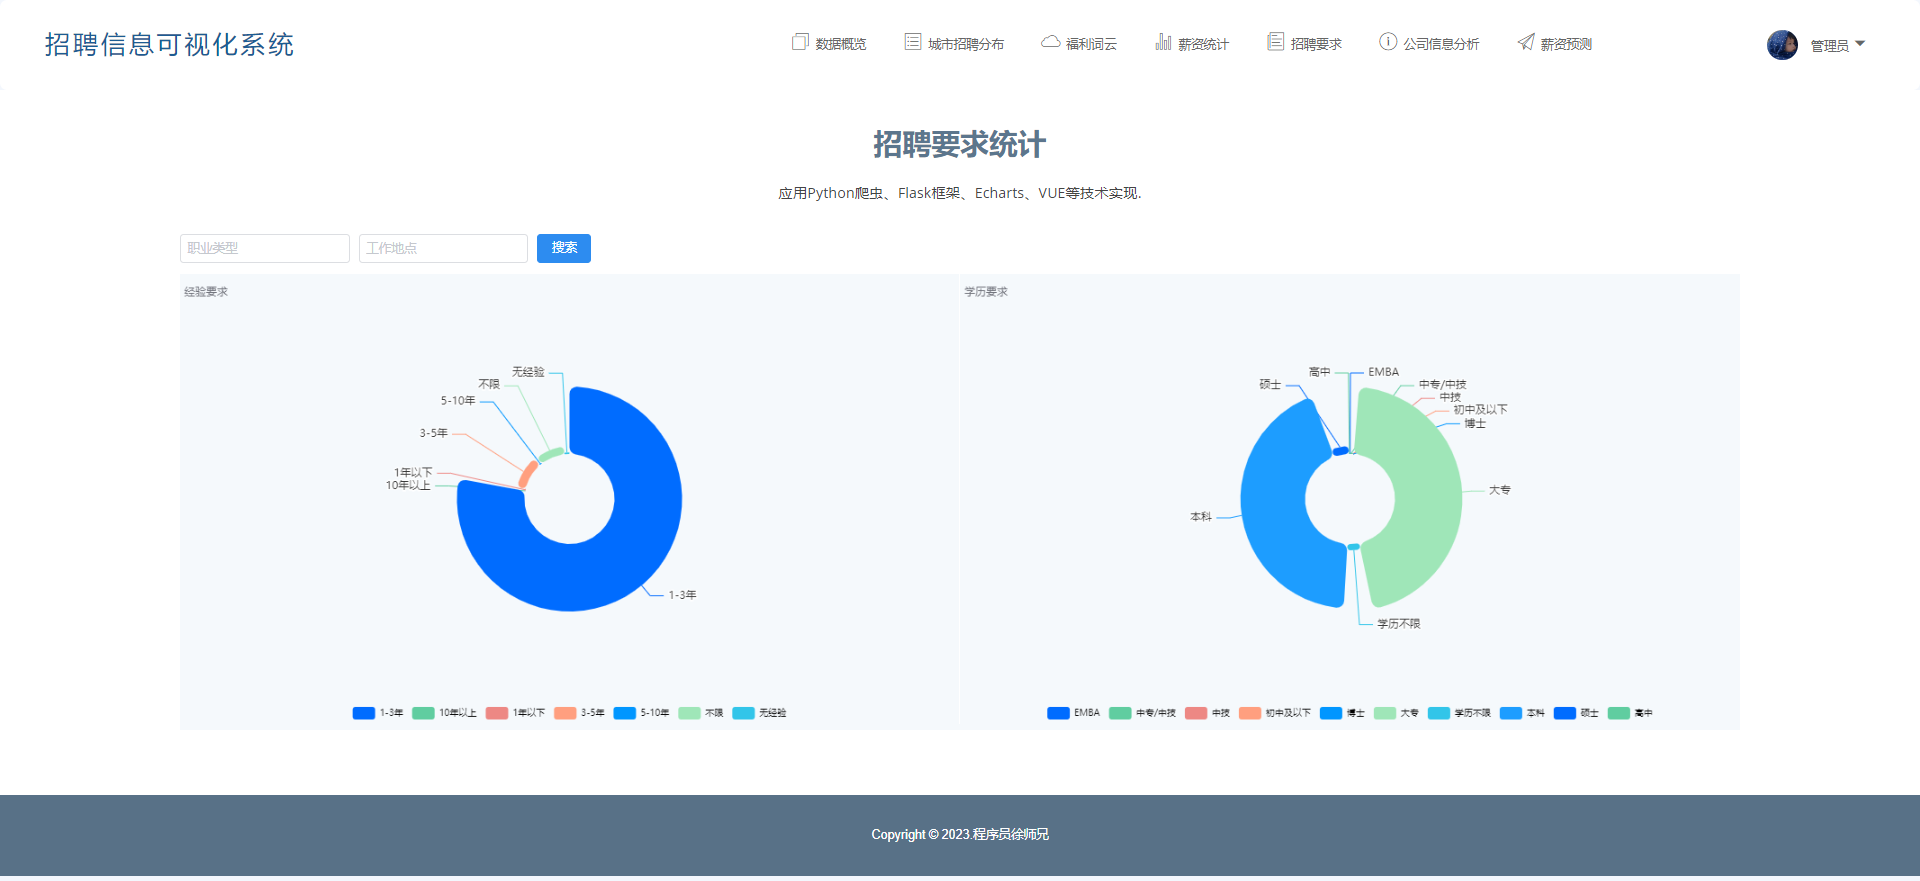Click the bar chart icon for 薪资统计
The image size is (1920, 881).
click(x=1163, y=42)
